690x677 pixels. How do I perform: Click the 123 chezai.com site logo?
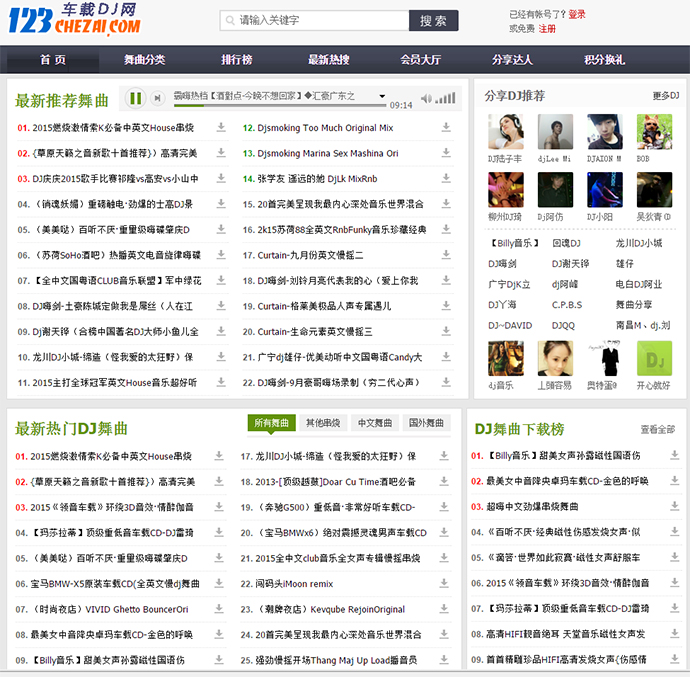pos(75,19)
